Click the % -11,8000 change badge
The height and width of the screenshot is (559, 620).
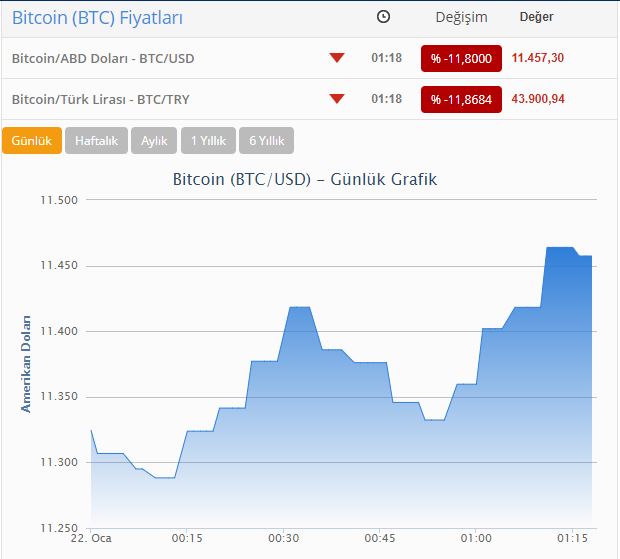(461, 59)
